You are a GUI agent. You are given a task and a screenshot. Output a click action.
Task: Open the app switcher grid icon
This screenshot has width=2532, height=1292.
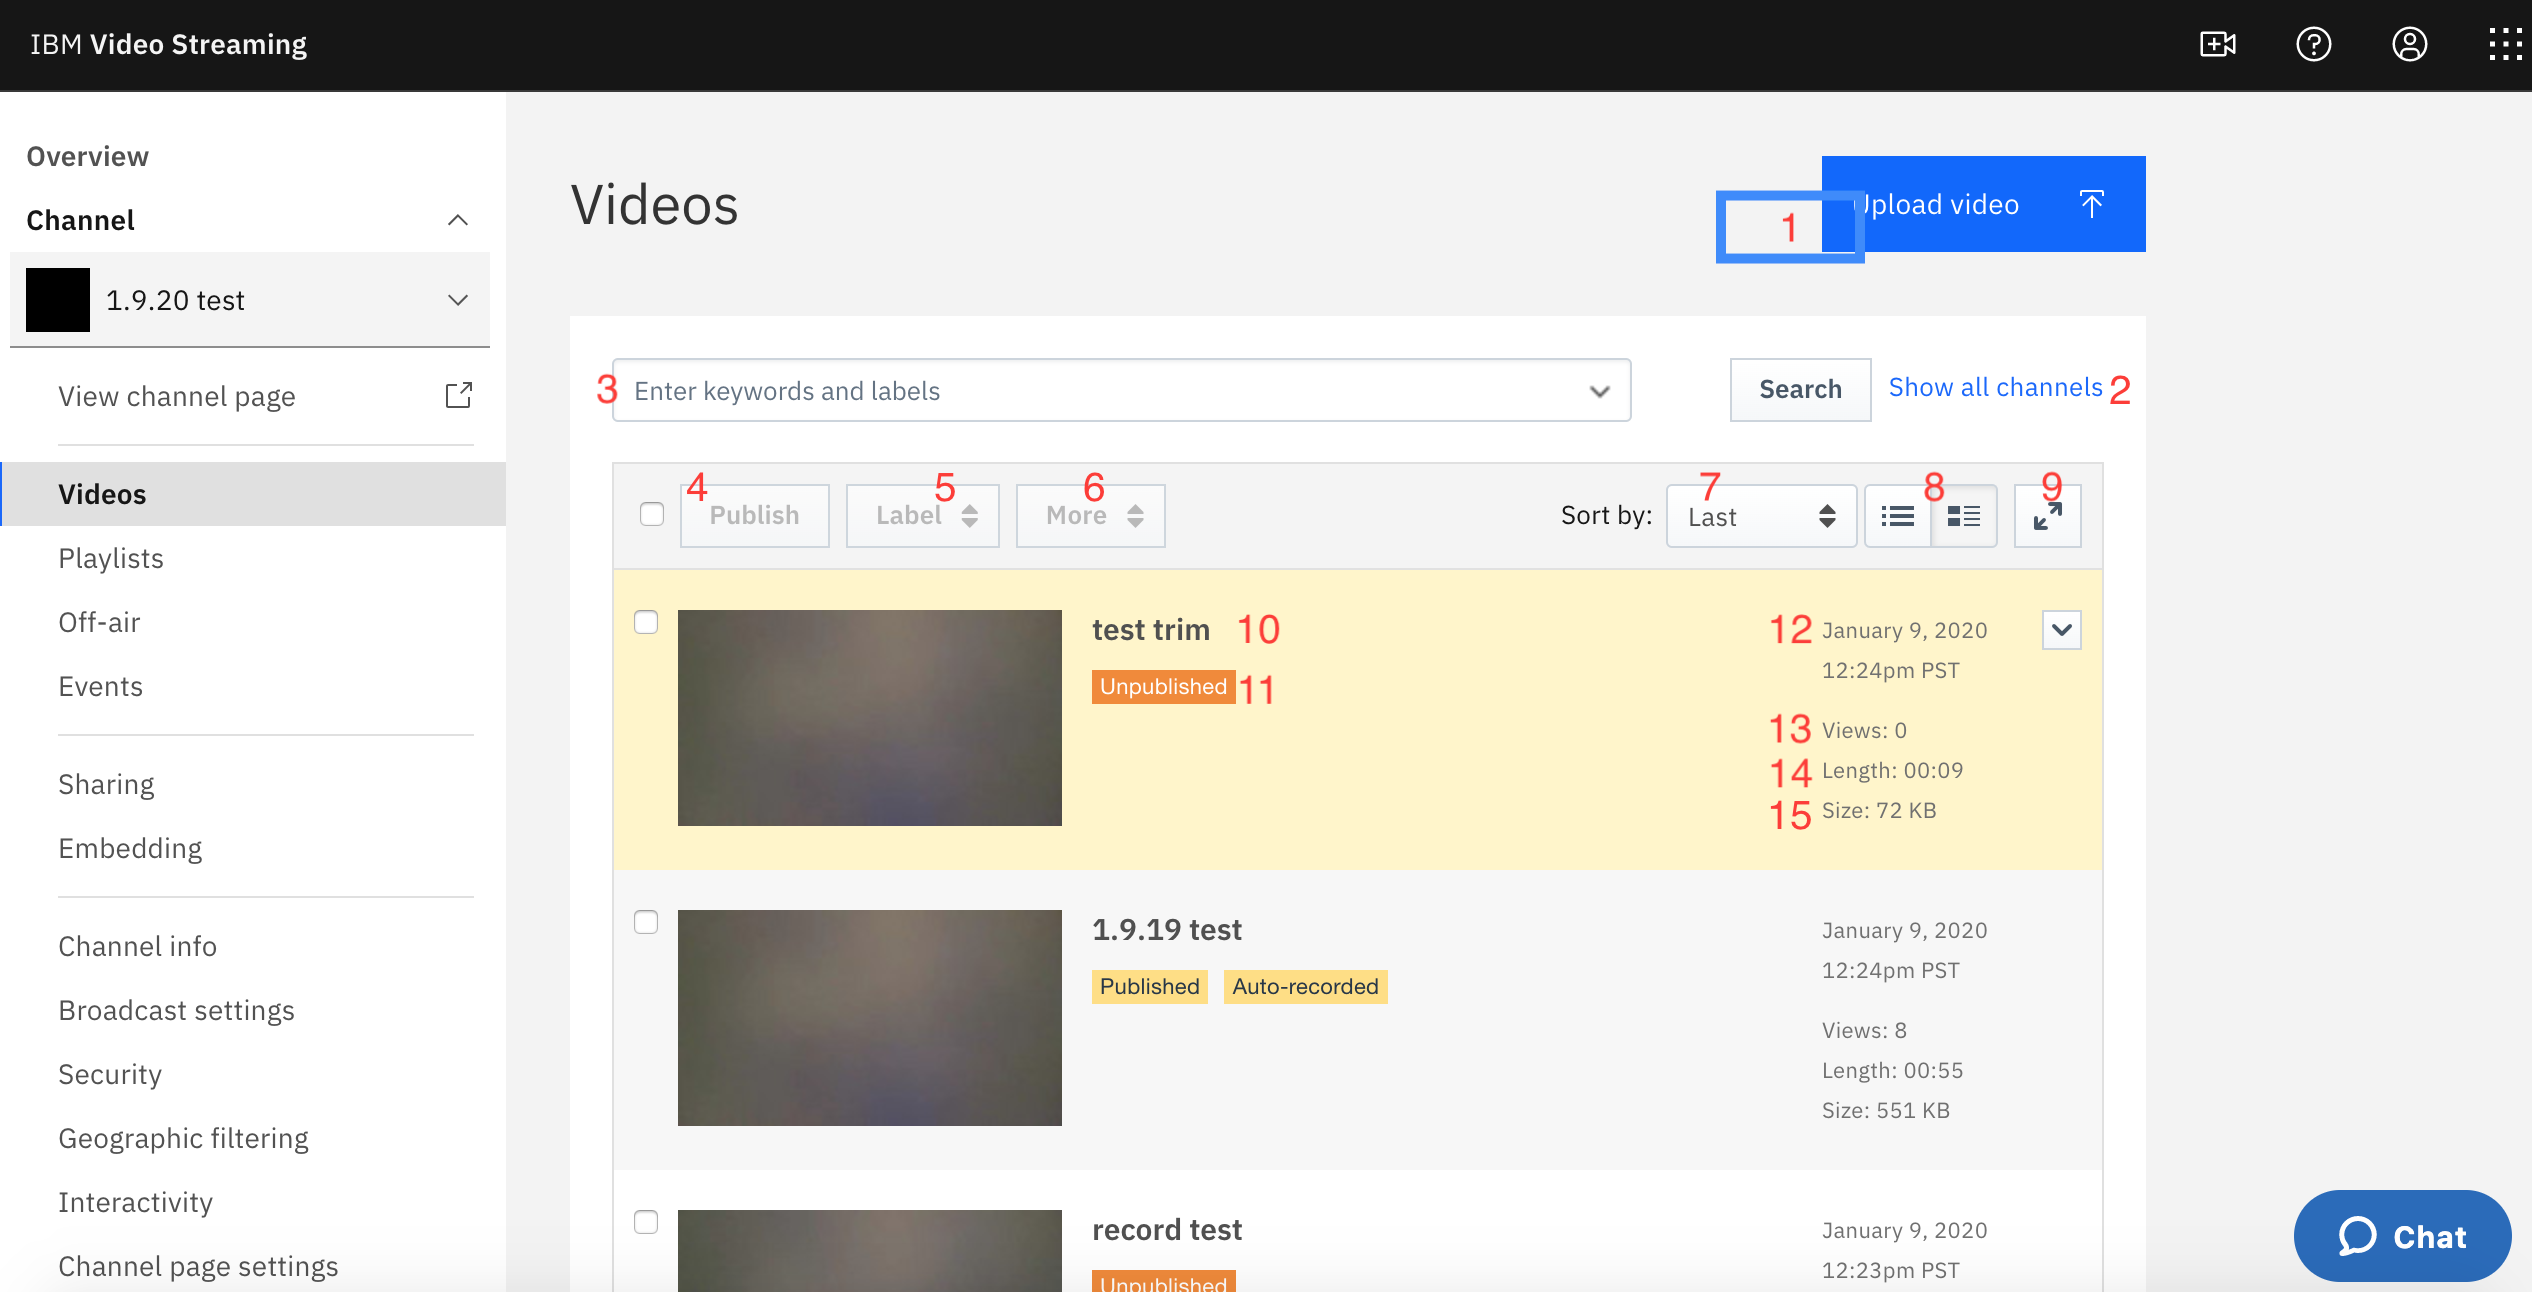click(2505, 44)
